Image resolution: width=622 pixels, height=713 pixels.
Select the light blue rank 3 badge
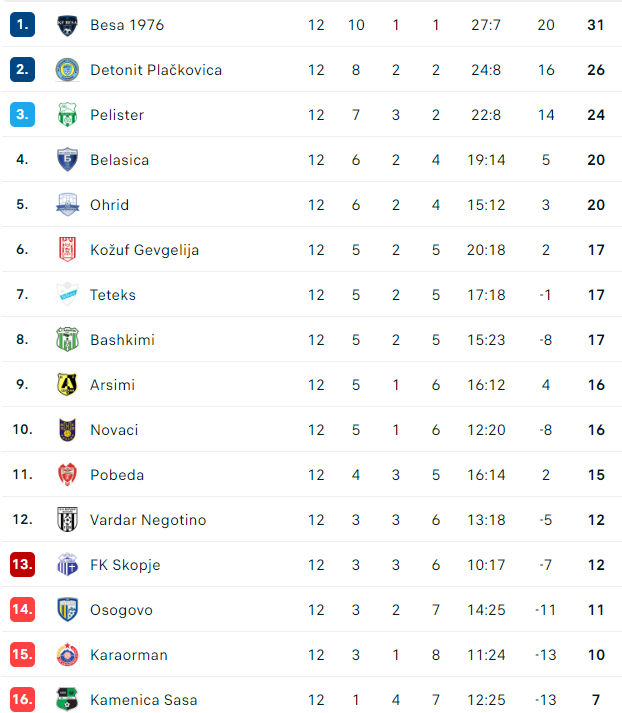tap(22, 115)
